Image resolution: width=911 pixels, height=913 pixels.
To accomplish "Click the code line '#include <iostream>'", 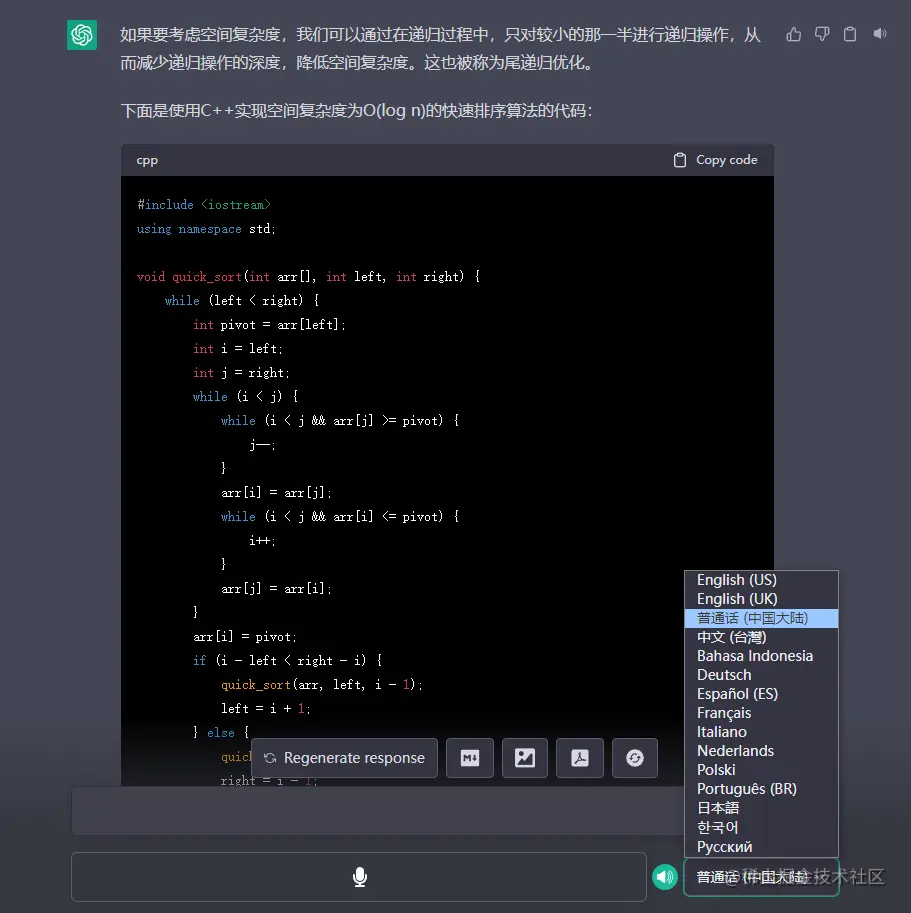I will [x=204, y=205].
